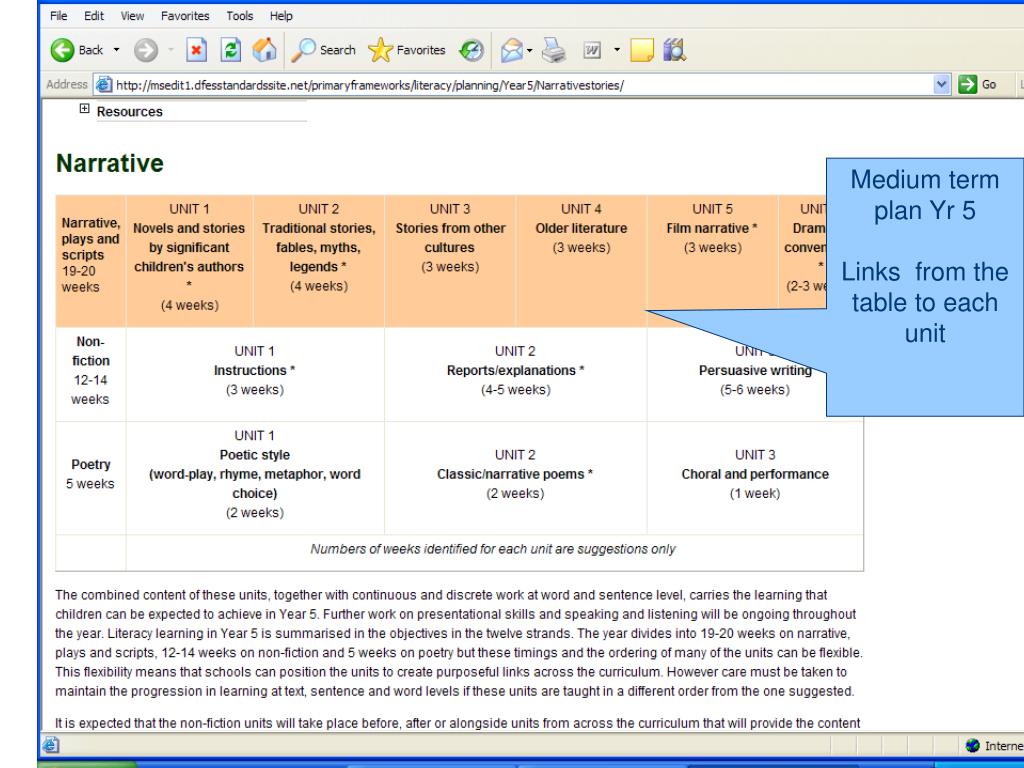Open the Favorites menu in the menu bar
1024x768 pixels.
tap(185, 16)
